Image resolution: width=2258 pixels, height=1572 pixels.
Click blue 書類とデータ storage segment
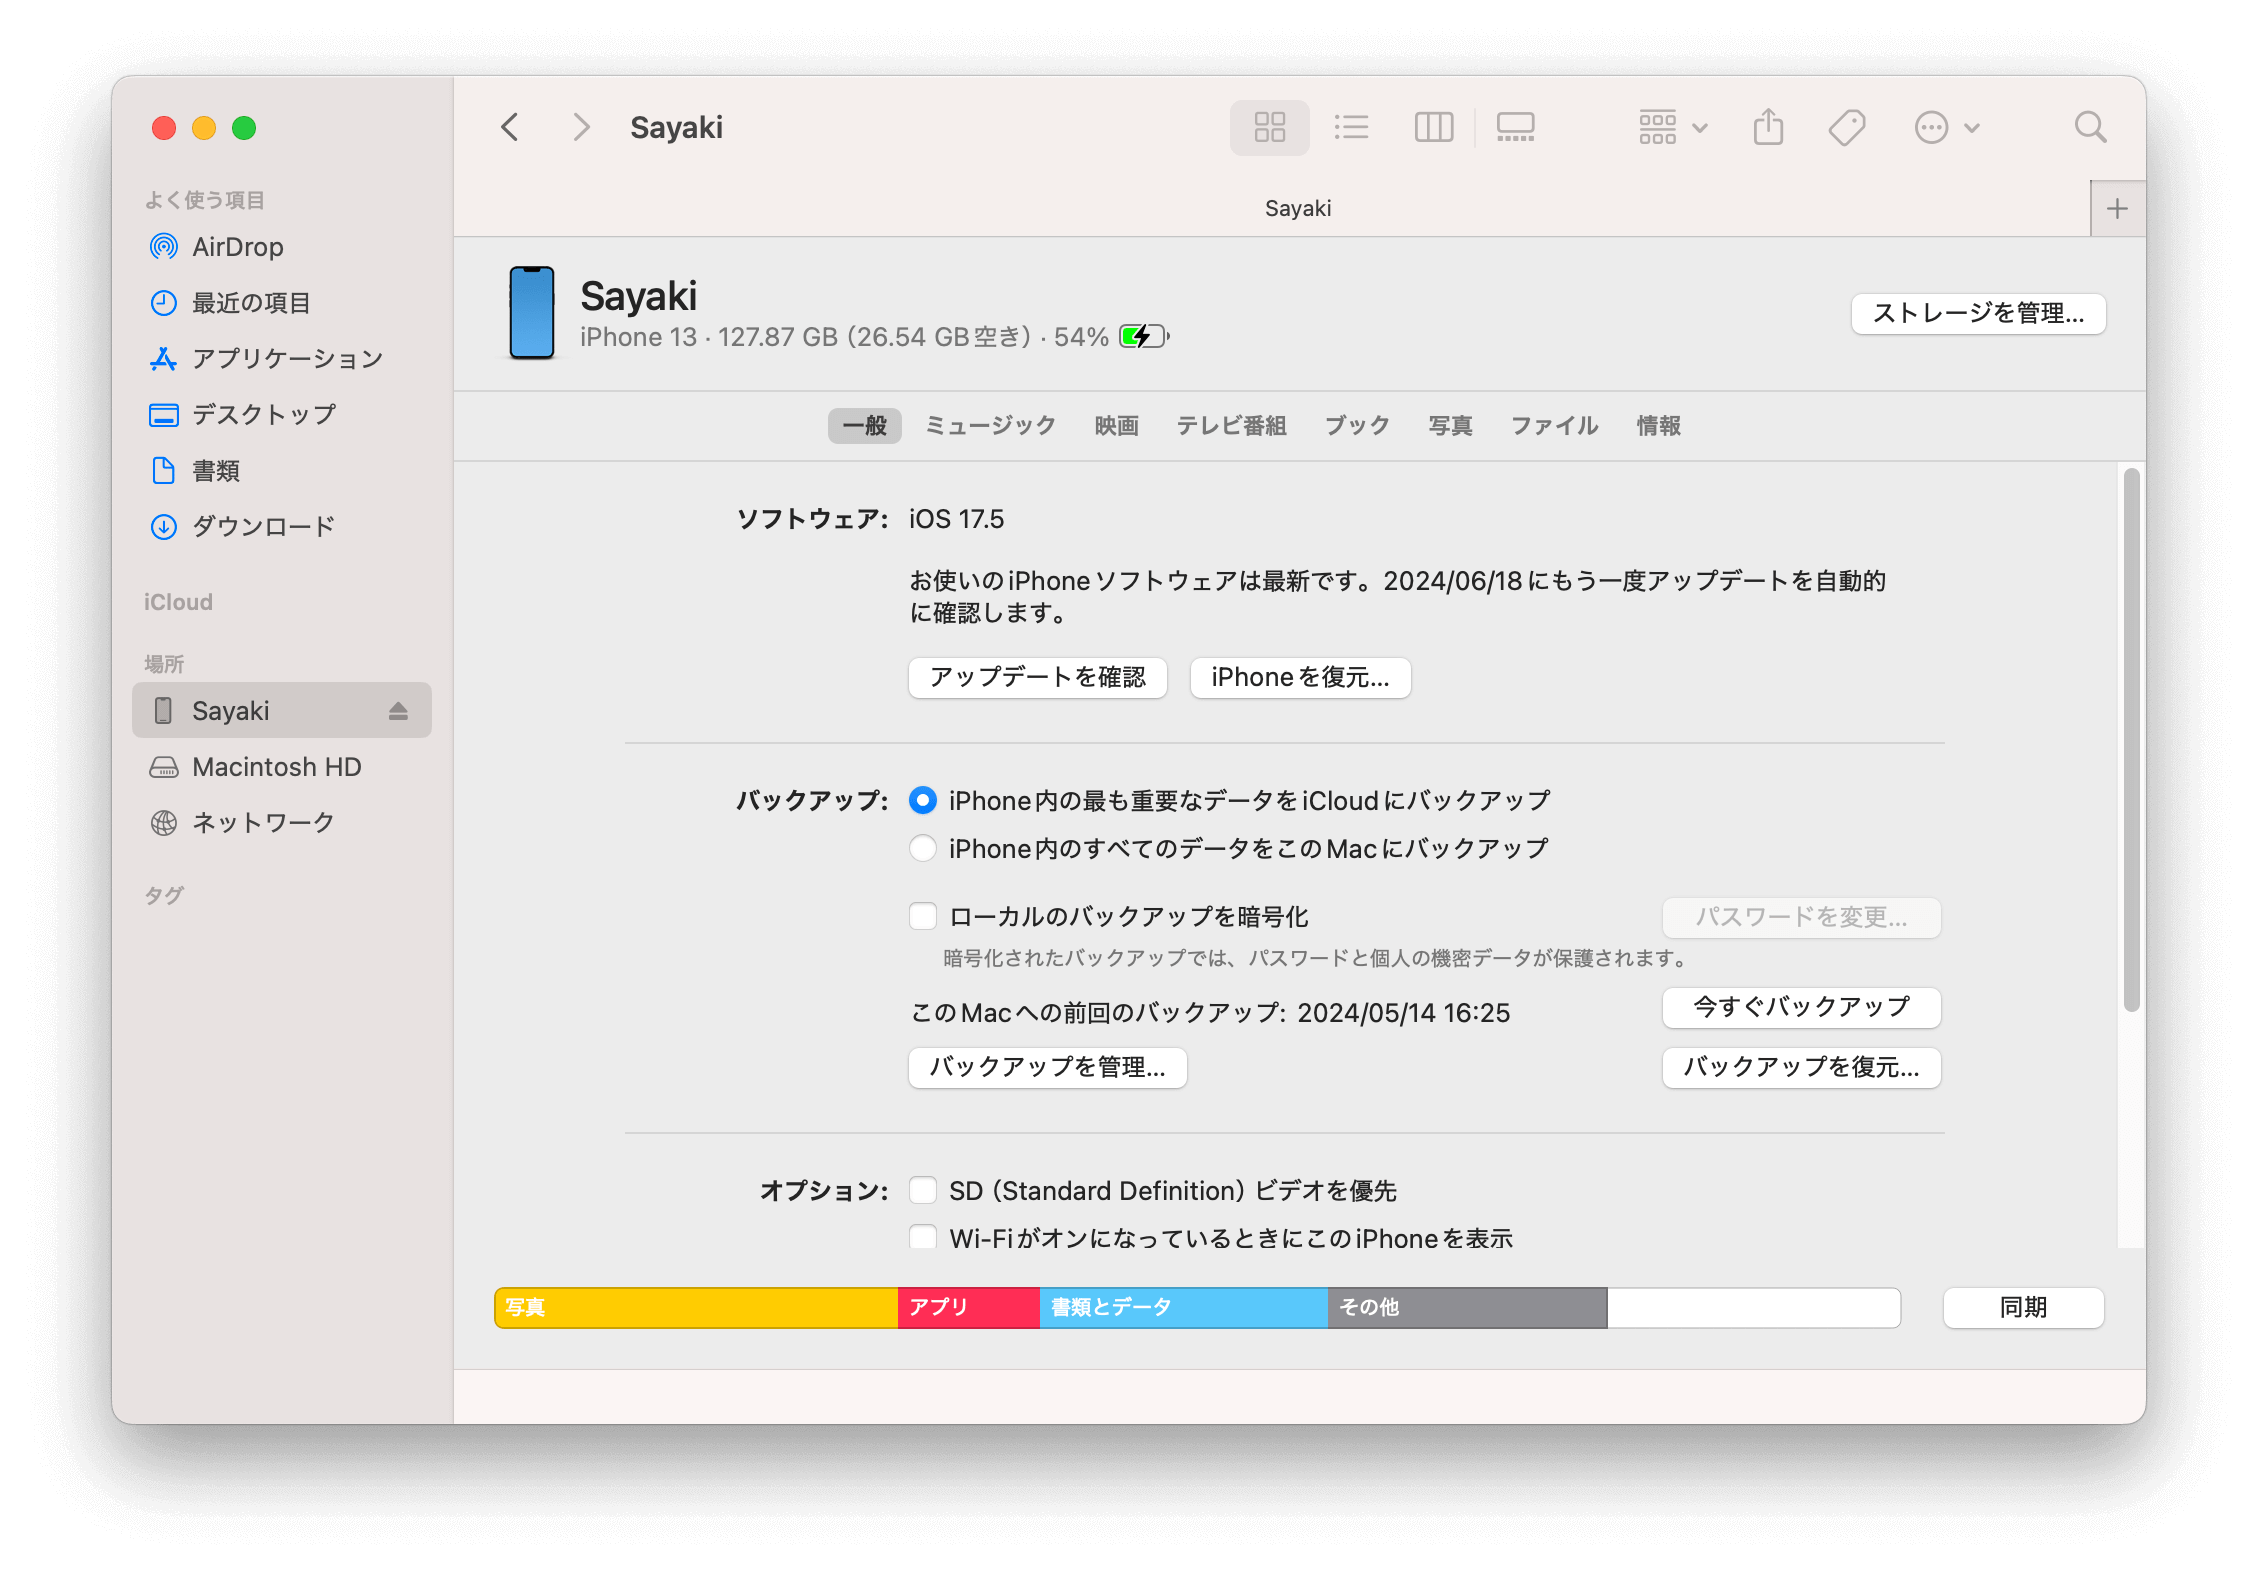[1184, 1308]
